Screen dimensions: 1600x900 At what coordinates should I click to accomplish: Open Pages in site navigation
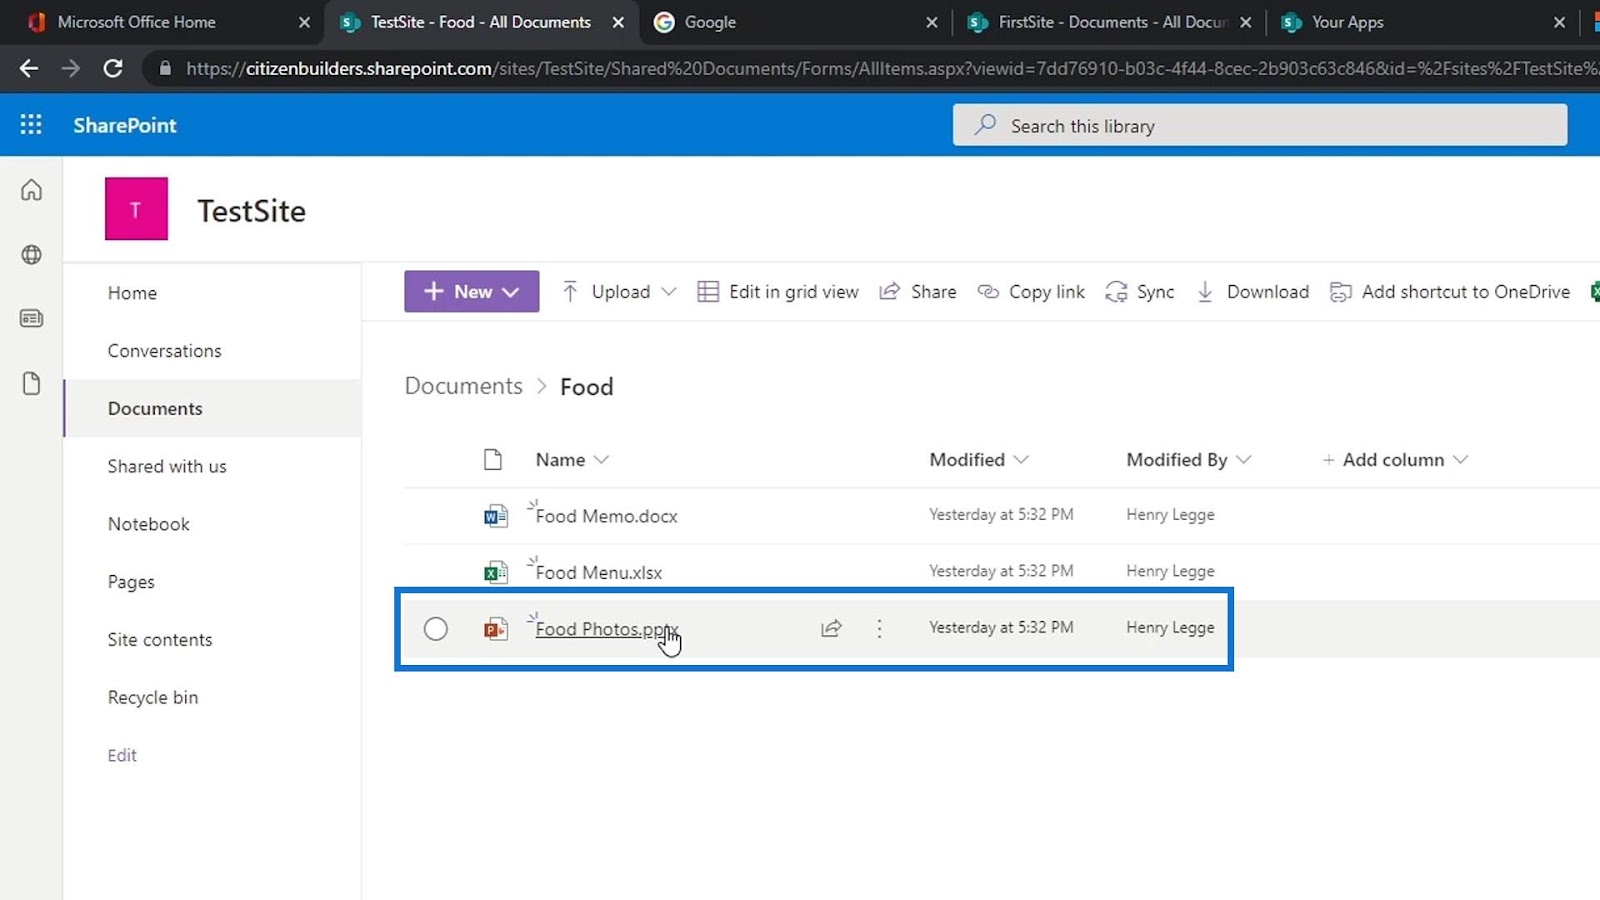click(131, 582)
